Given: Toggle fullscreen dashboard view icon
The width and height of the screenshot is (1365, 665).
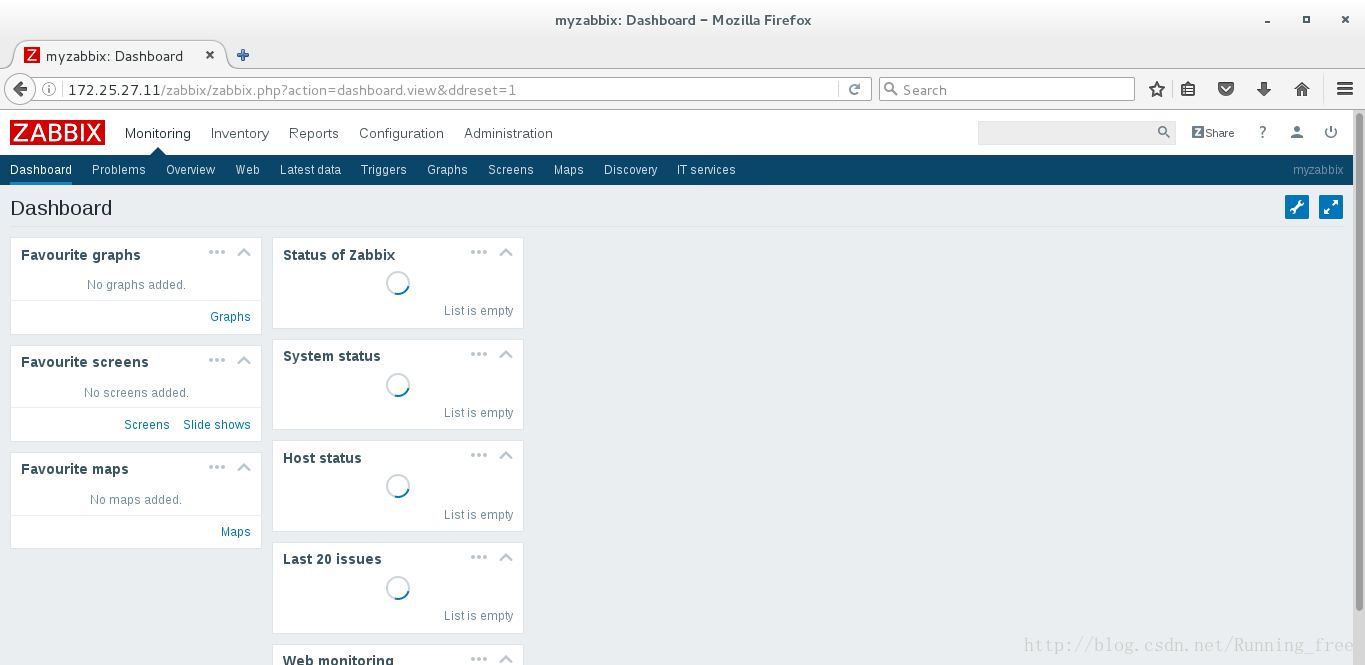Looking at the screenshot, I should tap(1330, 207).
